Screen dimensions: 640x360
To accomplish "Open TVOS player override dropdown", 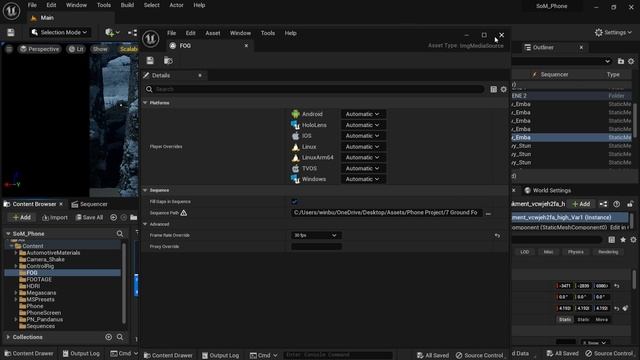I will (362, 168).
